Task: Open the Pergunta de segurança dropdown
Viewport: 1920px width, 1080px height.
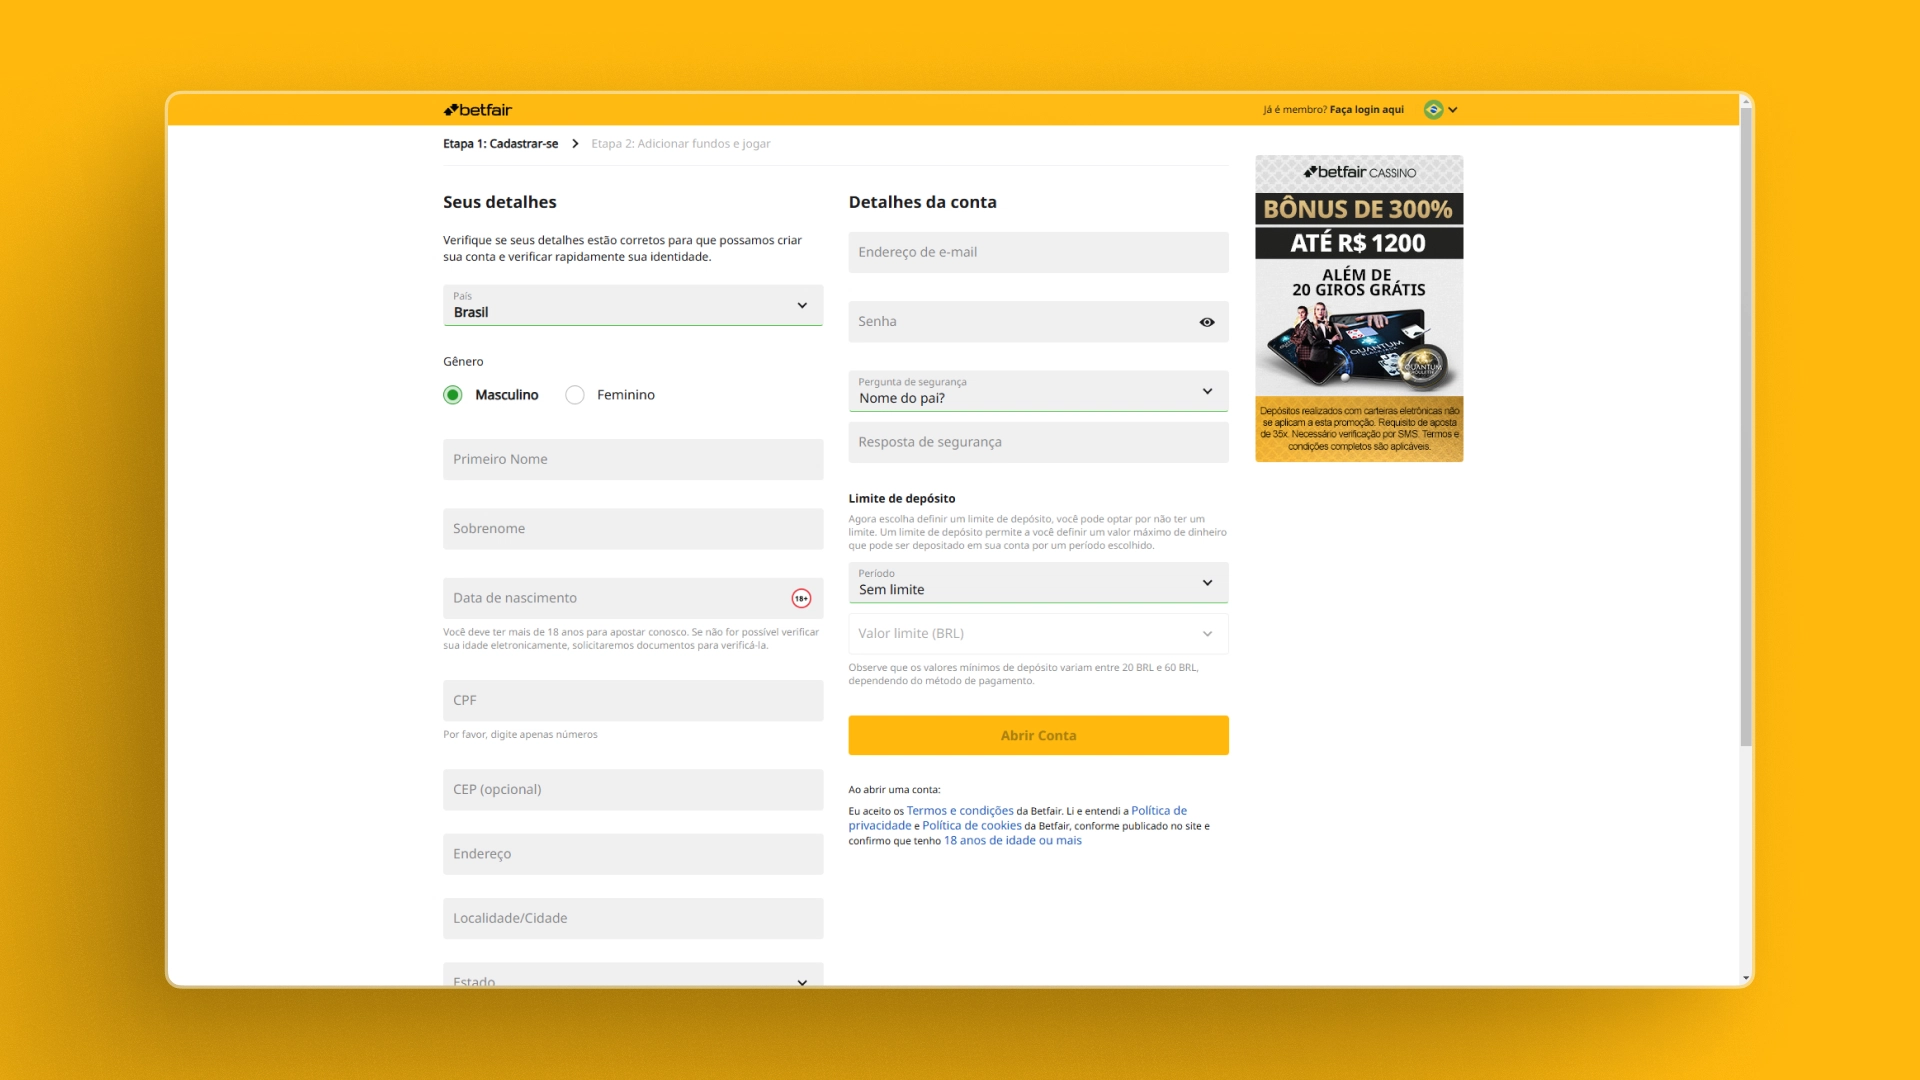Action: [1038, 391]
